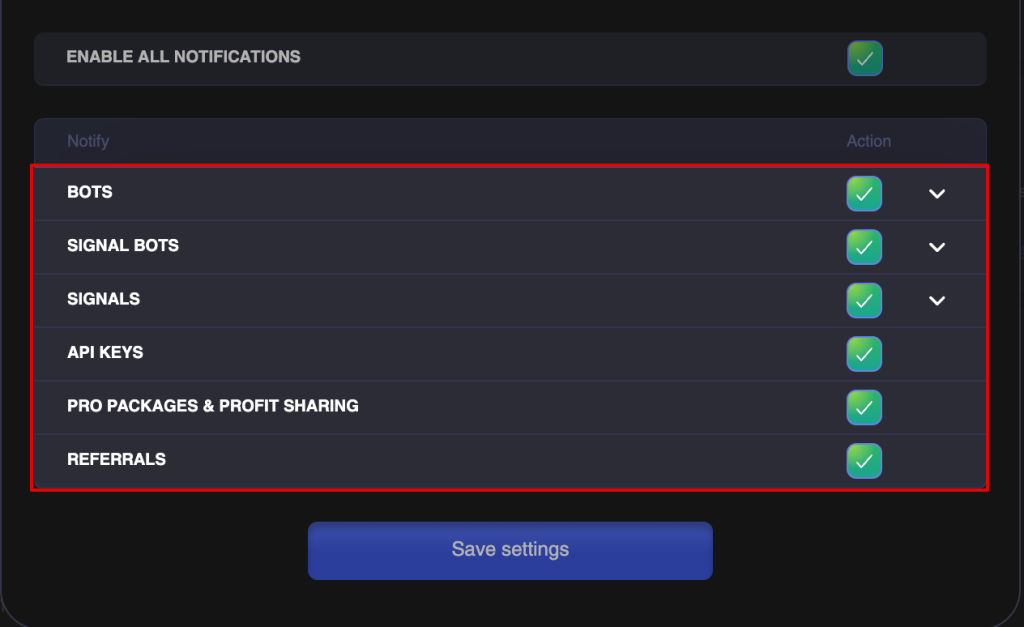Expand the SIGNALS row chevron
The height and width of the screenshot is (627, 1024).
tap(937, 300)
